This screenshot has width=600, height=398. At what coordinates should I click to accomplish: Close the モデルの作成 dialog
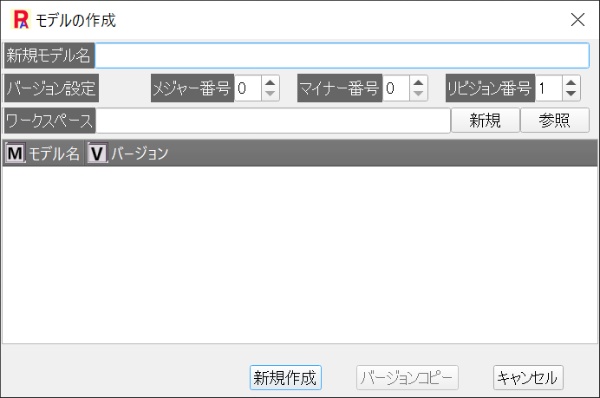577,20
